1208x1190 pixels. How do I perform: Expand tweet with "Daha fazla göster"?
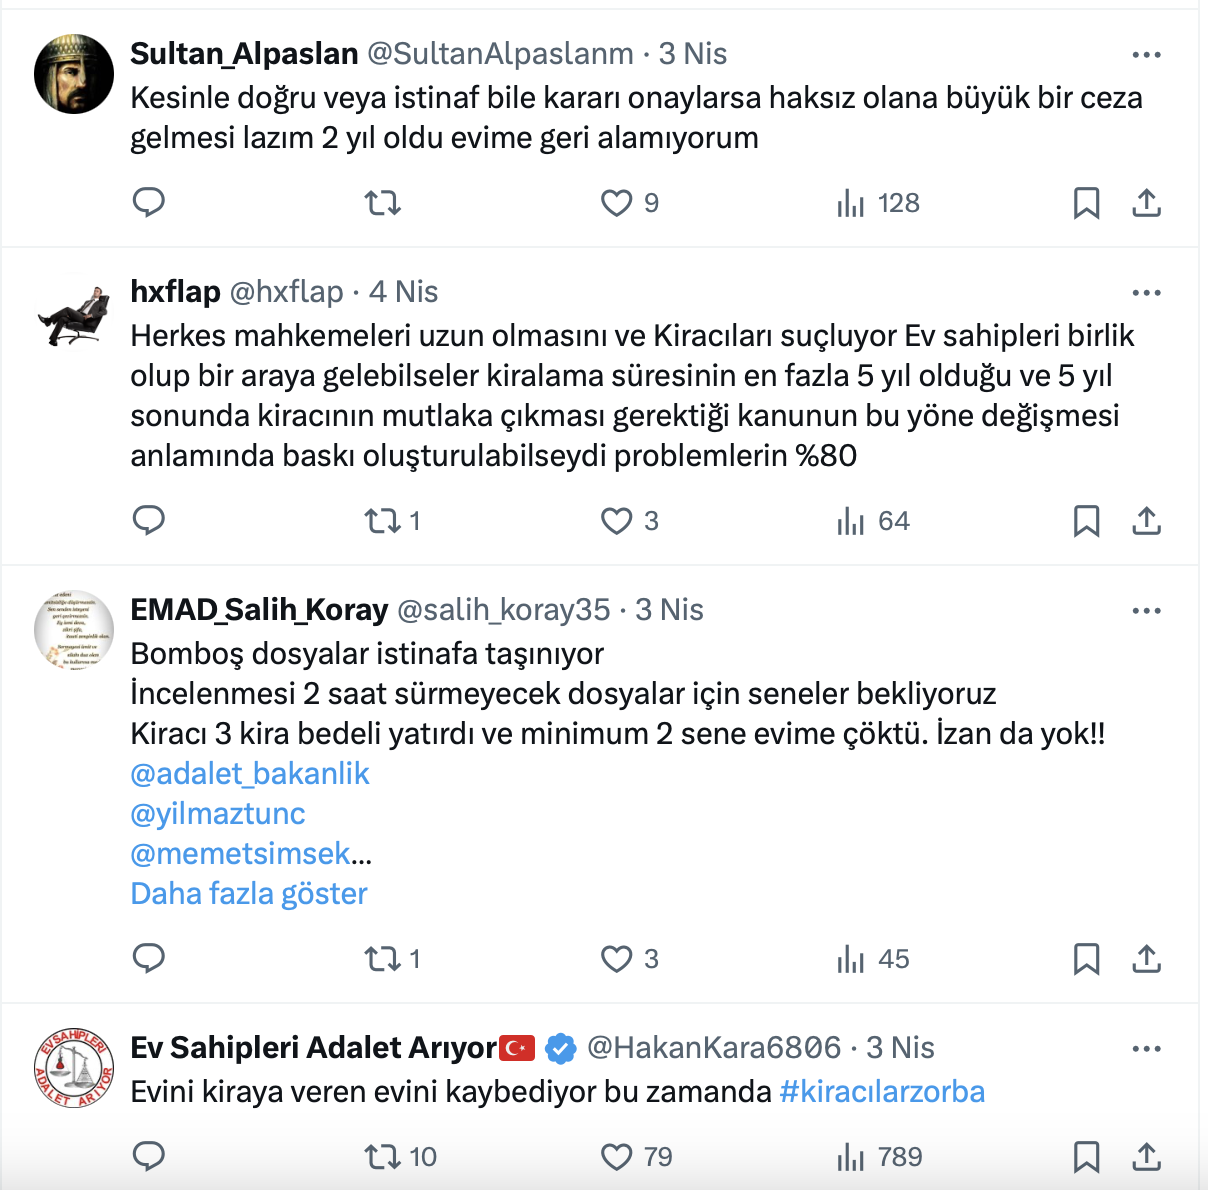(x=249, y=893)
